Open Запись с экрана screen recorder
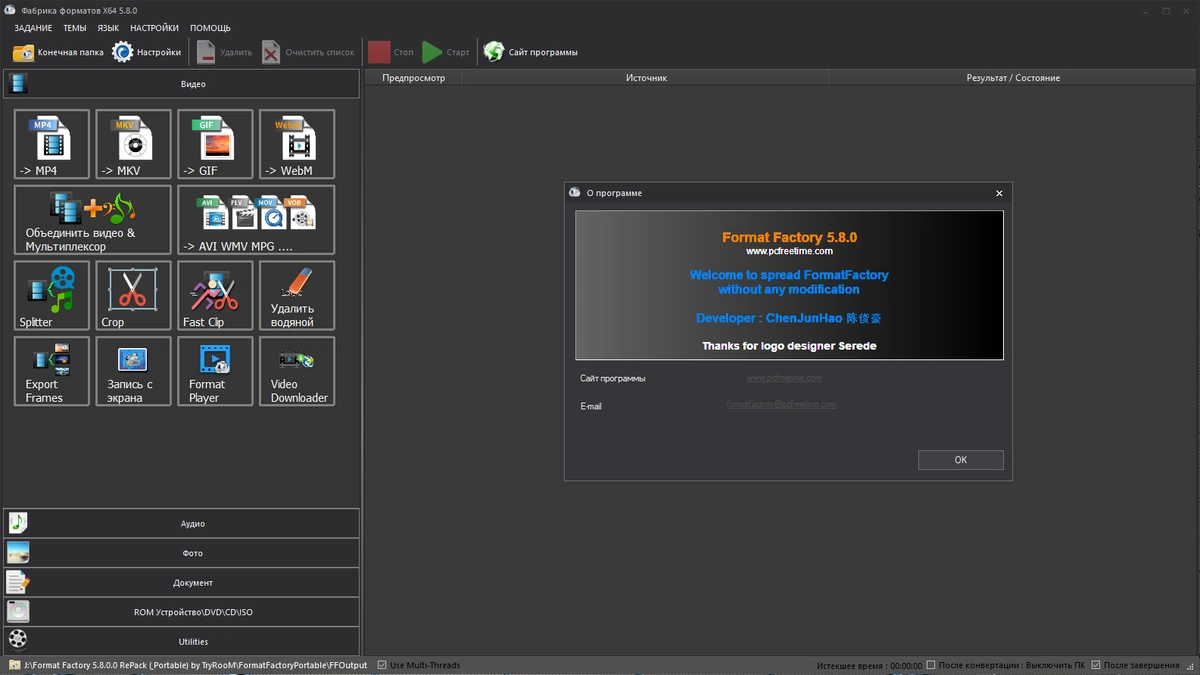This screenshot has width=1200, height=675. 133,371
